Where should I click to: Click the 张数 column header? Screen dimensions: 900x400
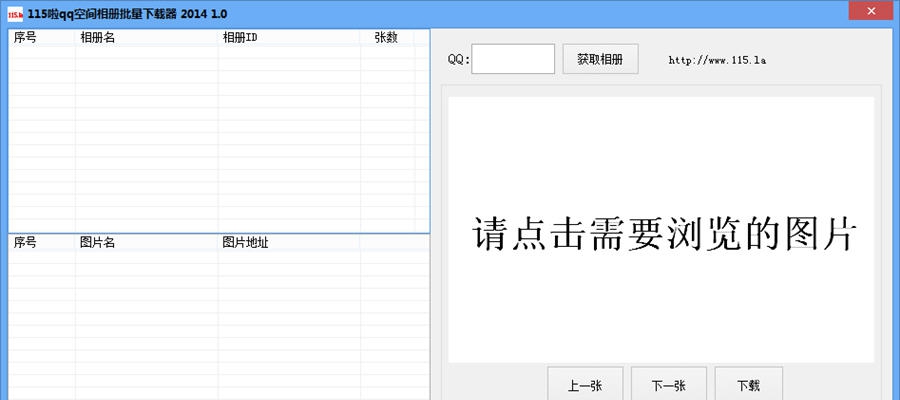[x=387, y=38]
